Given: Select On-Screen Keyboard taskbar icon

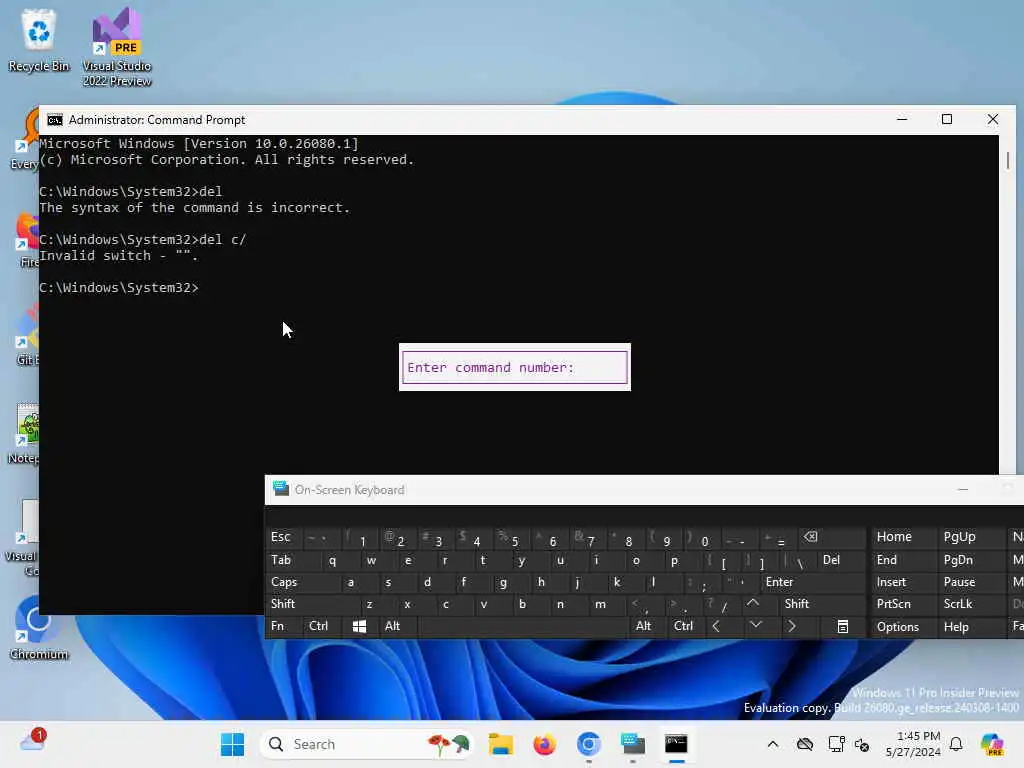Looking at the screenshot, I should pos(632,744).
